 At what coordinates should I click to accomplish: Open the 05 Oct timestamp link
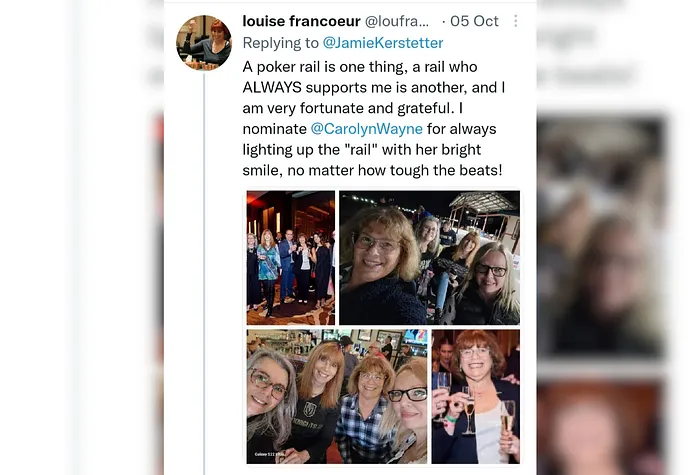tap(474, 21)
